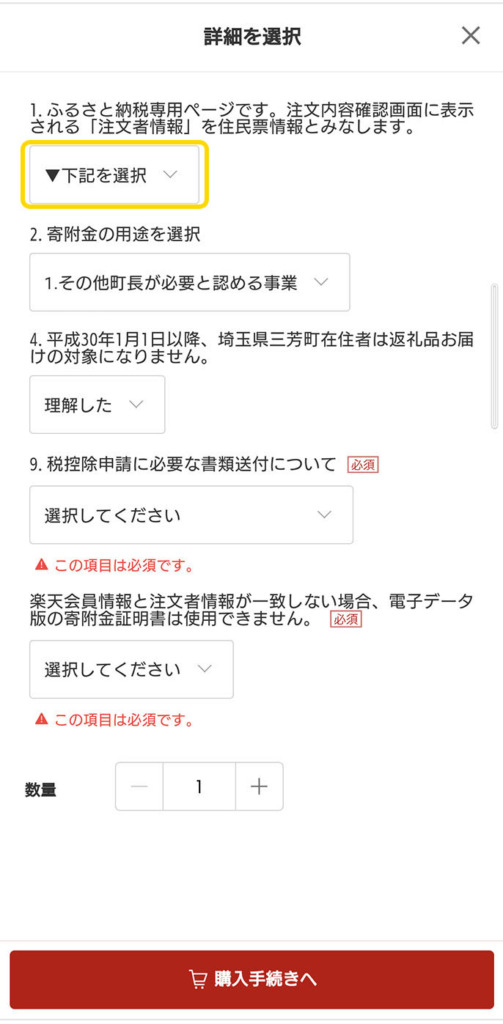Open the 寄附金証明書 選択してください dropdown
Image resolution: width=503 pixels, height=1024 pixels.
(x=131, y=669)
